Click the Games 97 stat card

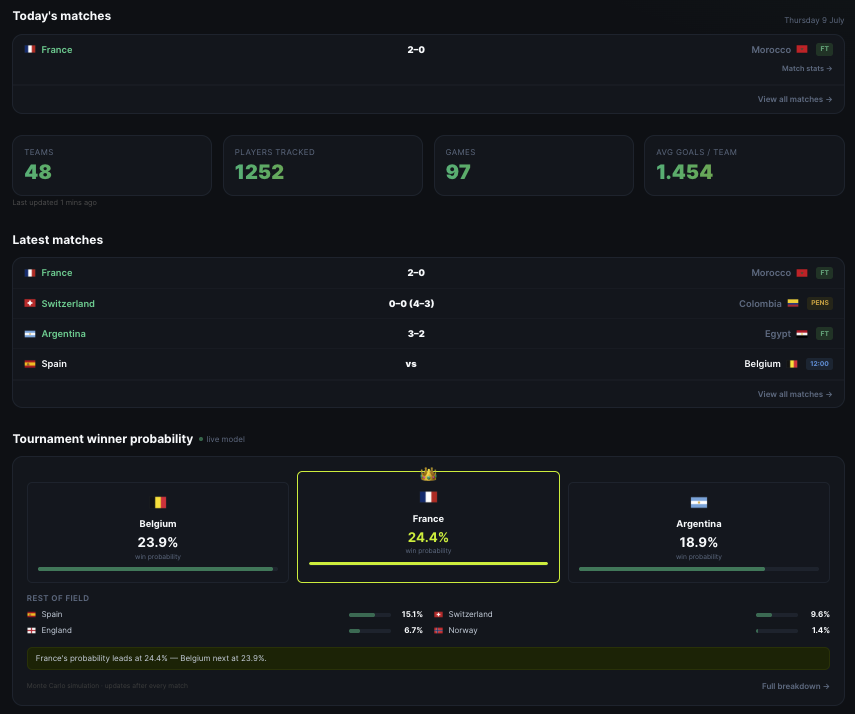[534, 165]
